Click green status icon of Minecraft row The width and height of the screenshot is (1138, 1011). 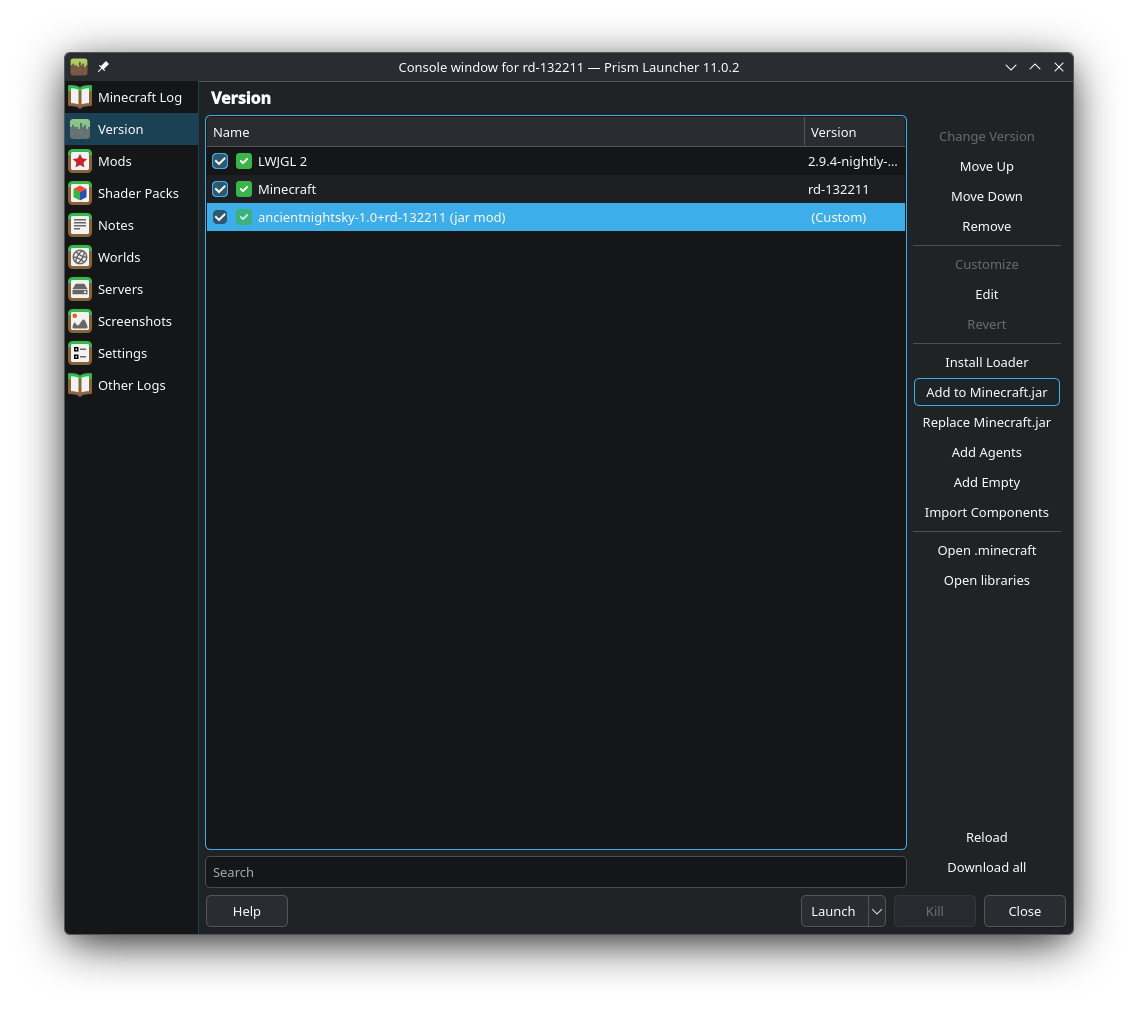244,189
